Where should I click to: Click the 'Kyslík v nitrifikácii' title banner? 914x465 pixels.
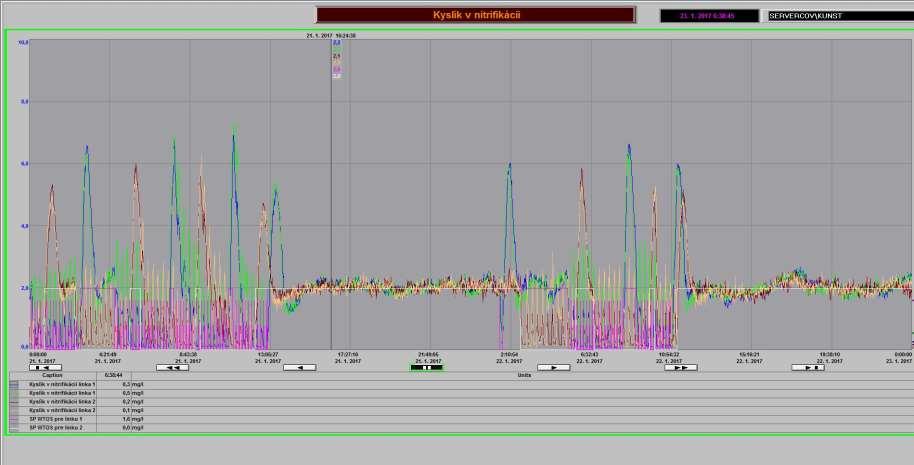[x=476, y=15]
